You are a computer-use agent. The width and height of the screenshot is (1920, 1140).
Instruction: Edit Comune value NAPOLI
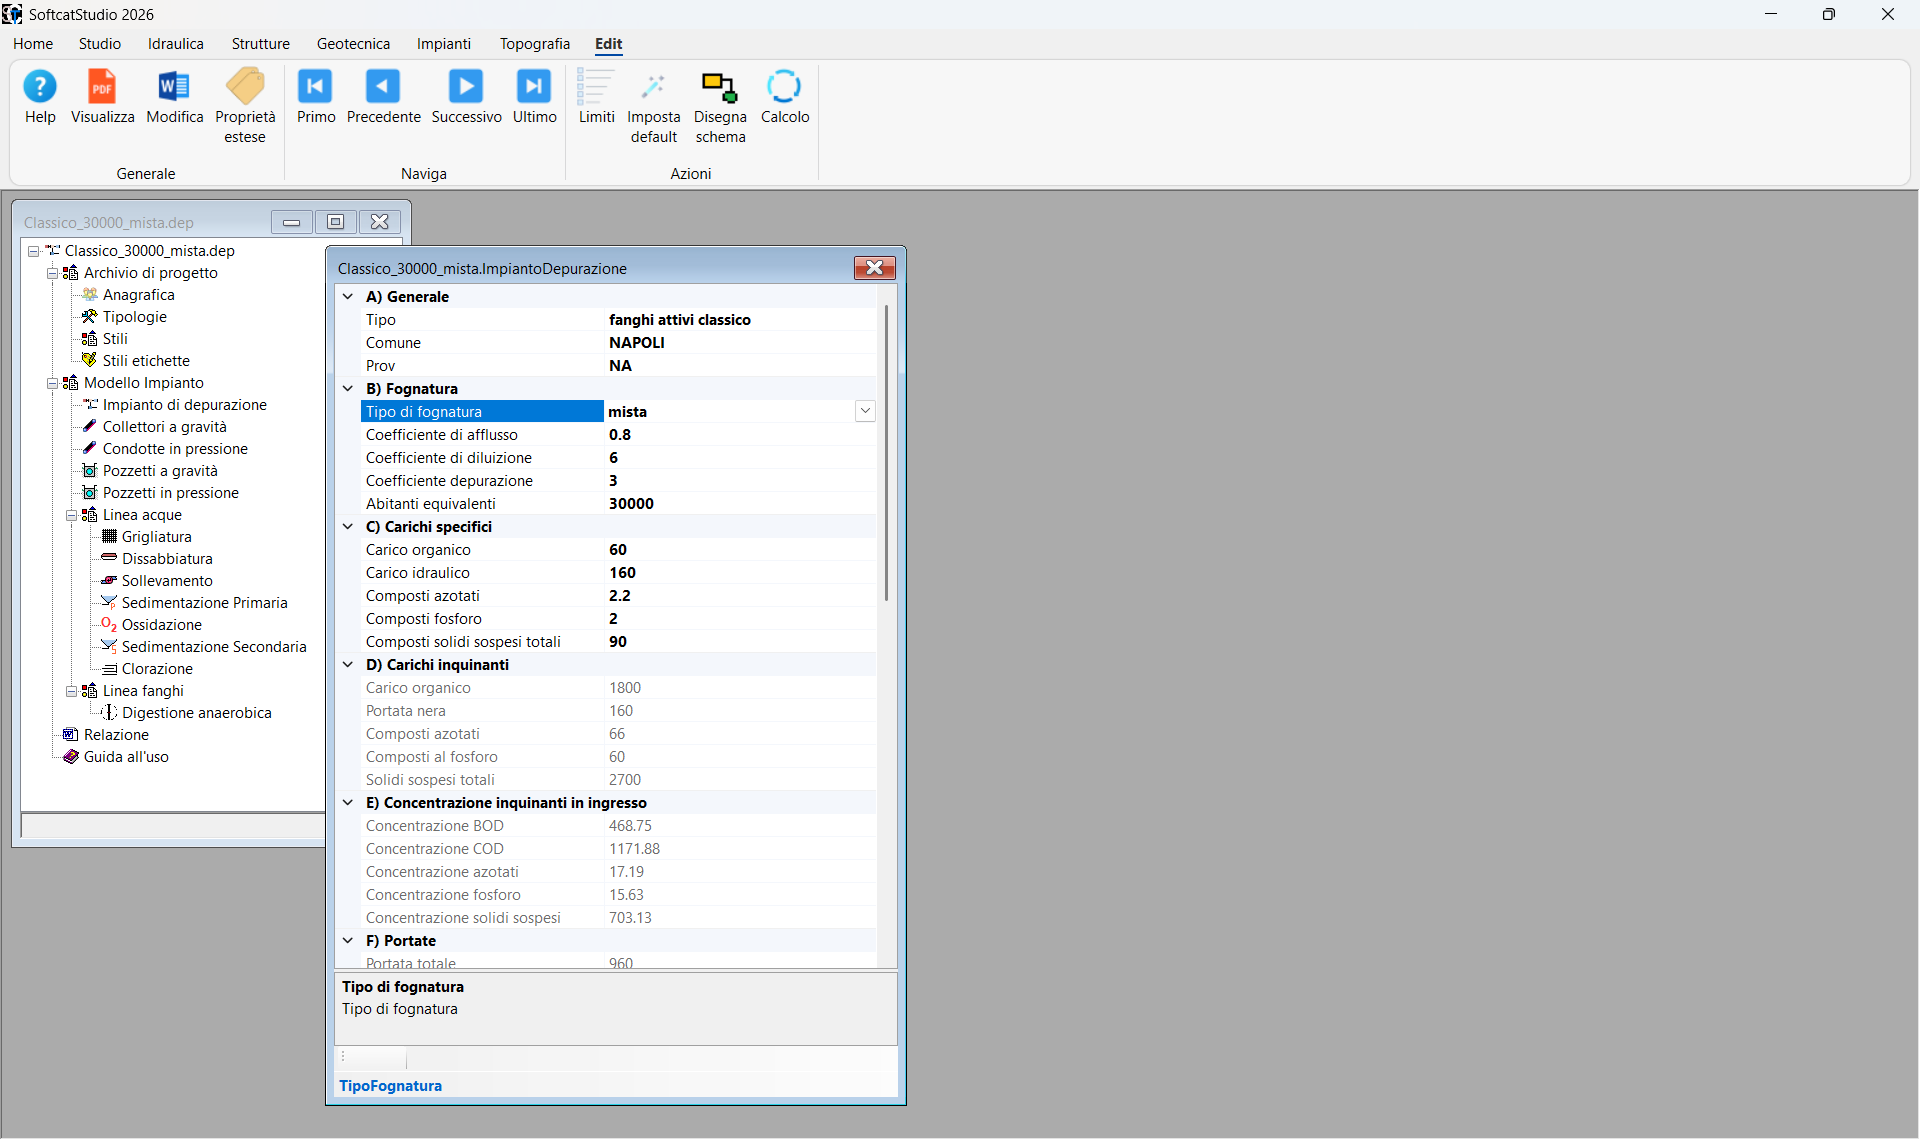coord(740,343)
